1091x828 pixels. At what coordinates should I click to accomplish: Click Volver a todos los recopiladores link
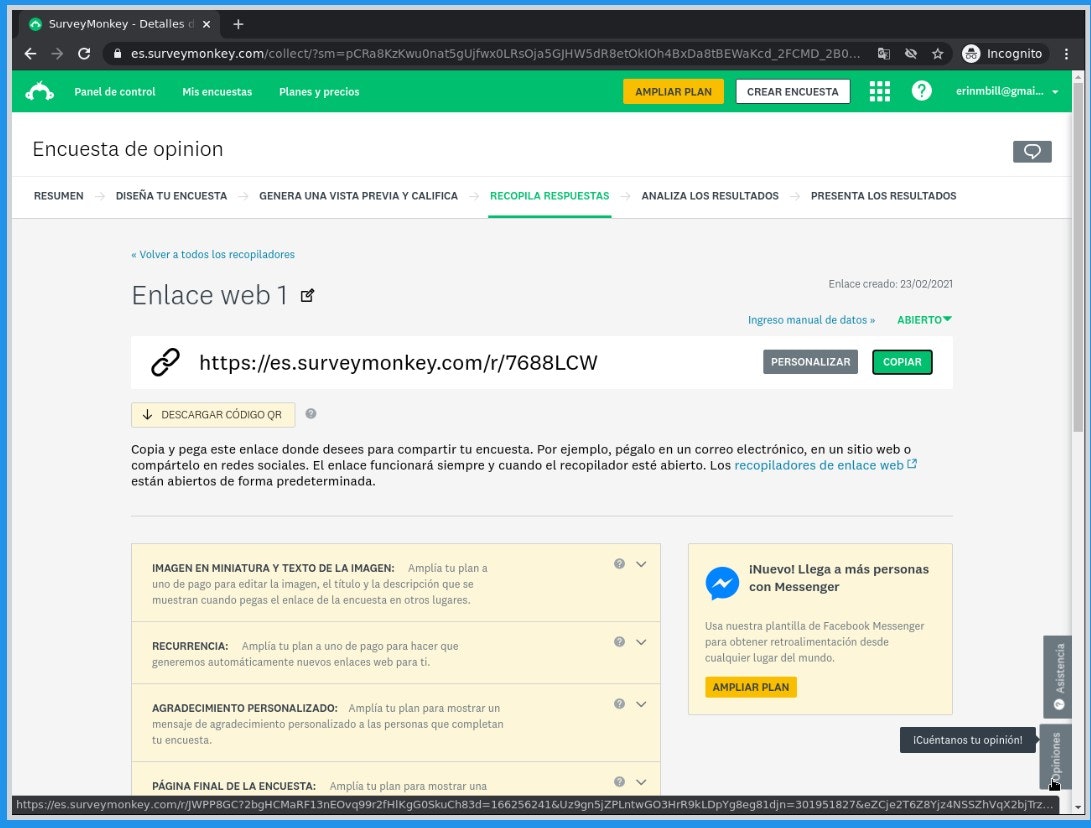coord(213,254)
